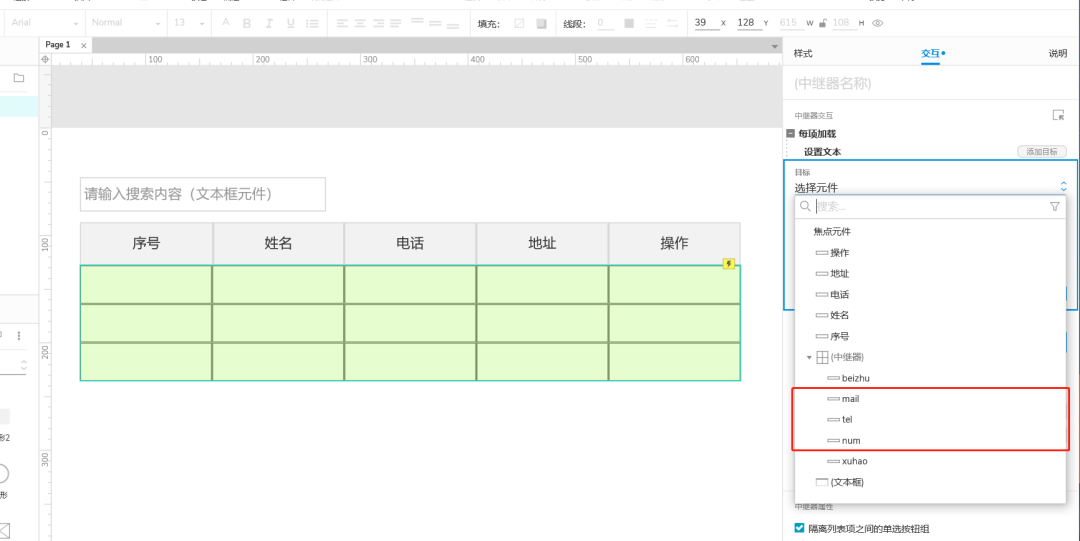This screenshot has width=1080, height=541.
Task: Toggle italic formatting
Action: pyautogui.click(x=269, y=23)
